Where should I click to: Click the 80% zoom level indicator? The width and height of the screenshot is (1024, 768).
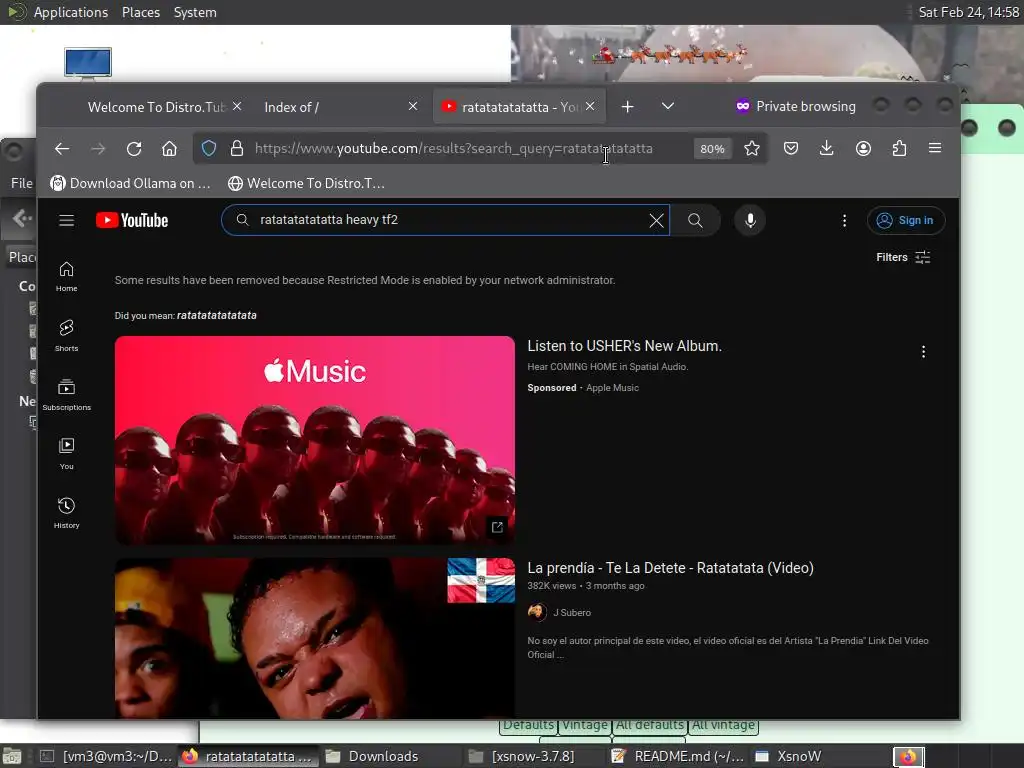(712, 149)
